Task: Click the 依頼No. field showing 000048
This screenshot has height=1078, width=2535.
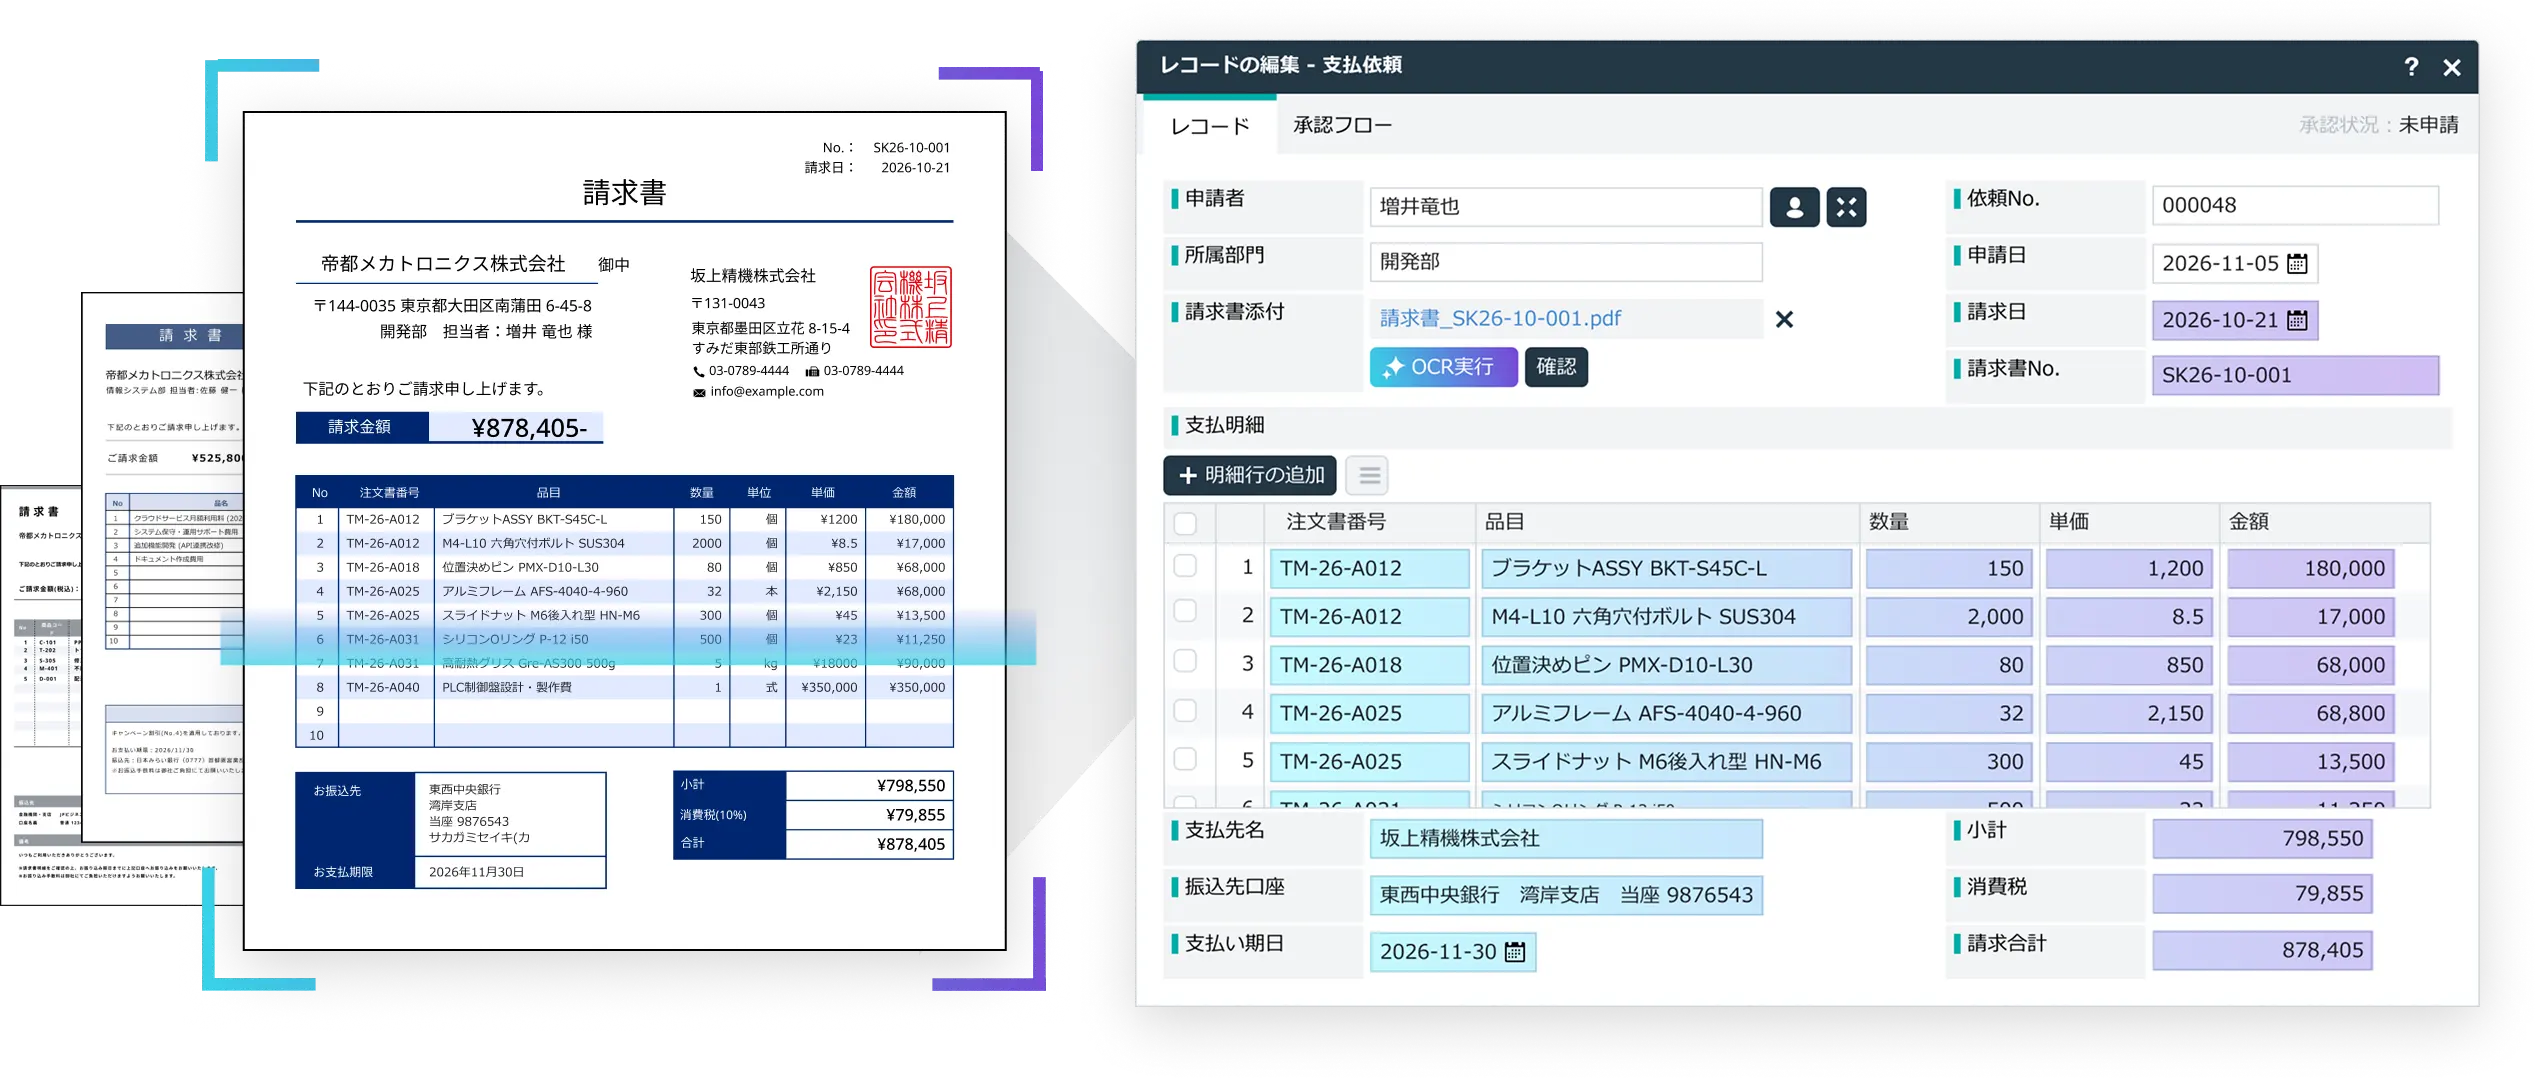Action: click(2296, 205)
